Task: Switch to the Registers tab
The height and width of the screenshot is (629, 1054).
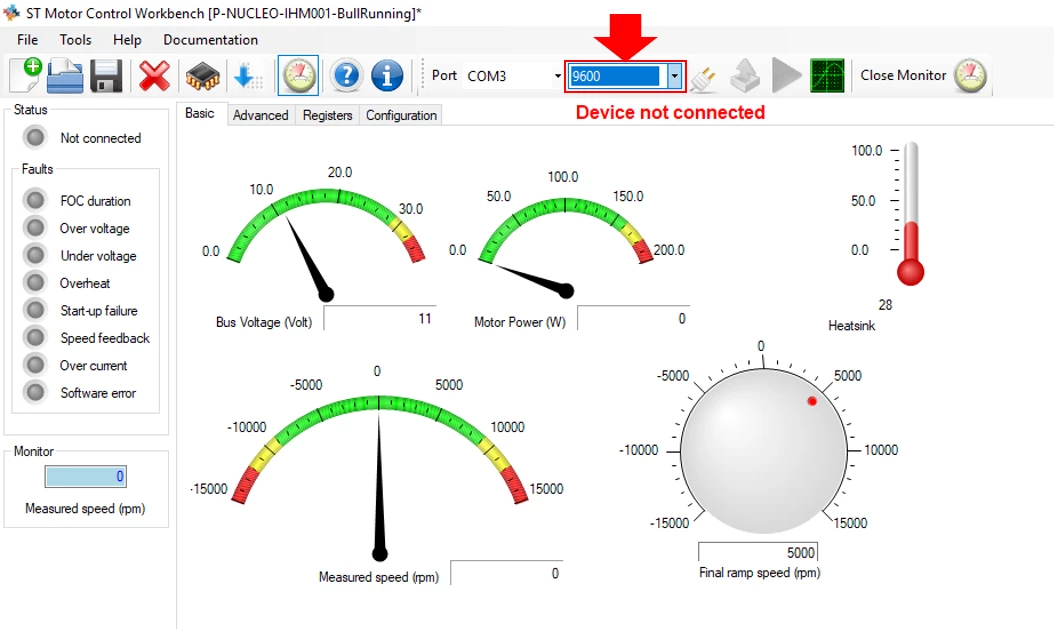Action: coord(327,115)
